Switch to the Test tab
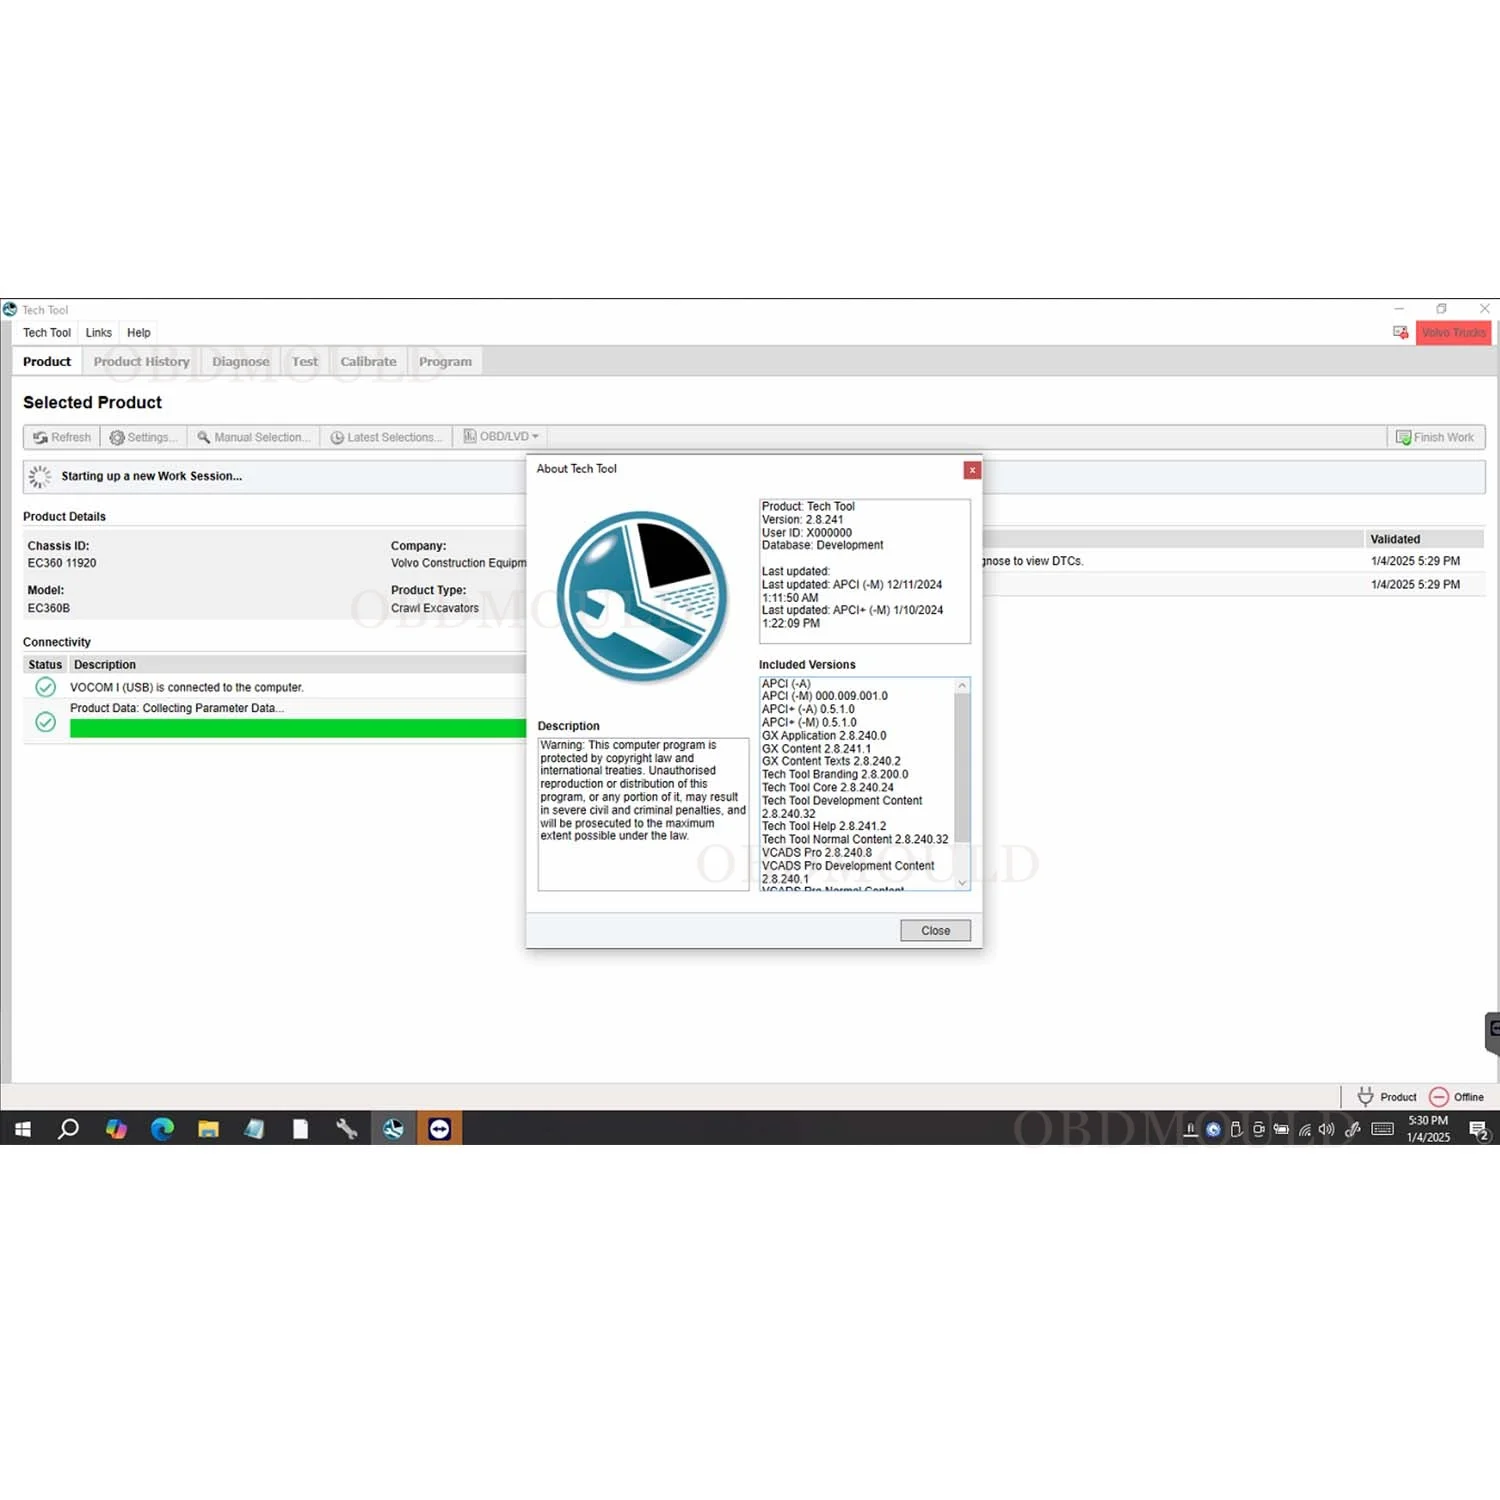Image resolution: width=1500 pixels, height=1500 pixels. point(305,362)
